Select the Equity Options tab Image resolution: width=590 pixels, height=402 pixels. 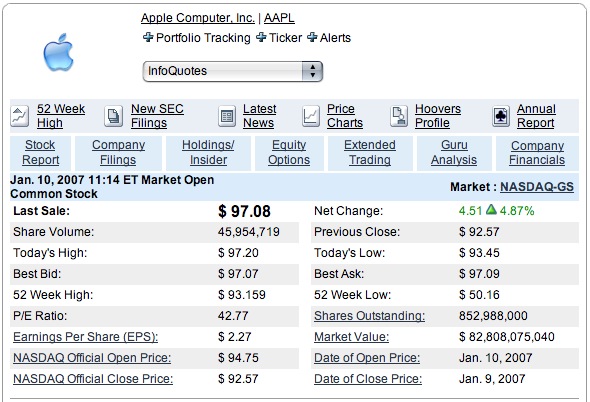[289, 152]
